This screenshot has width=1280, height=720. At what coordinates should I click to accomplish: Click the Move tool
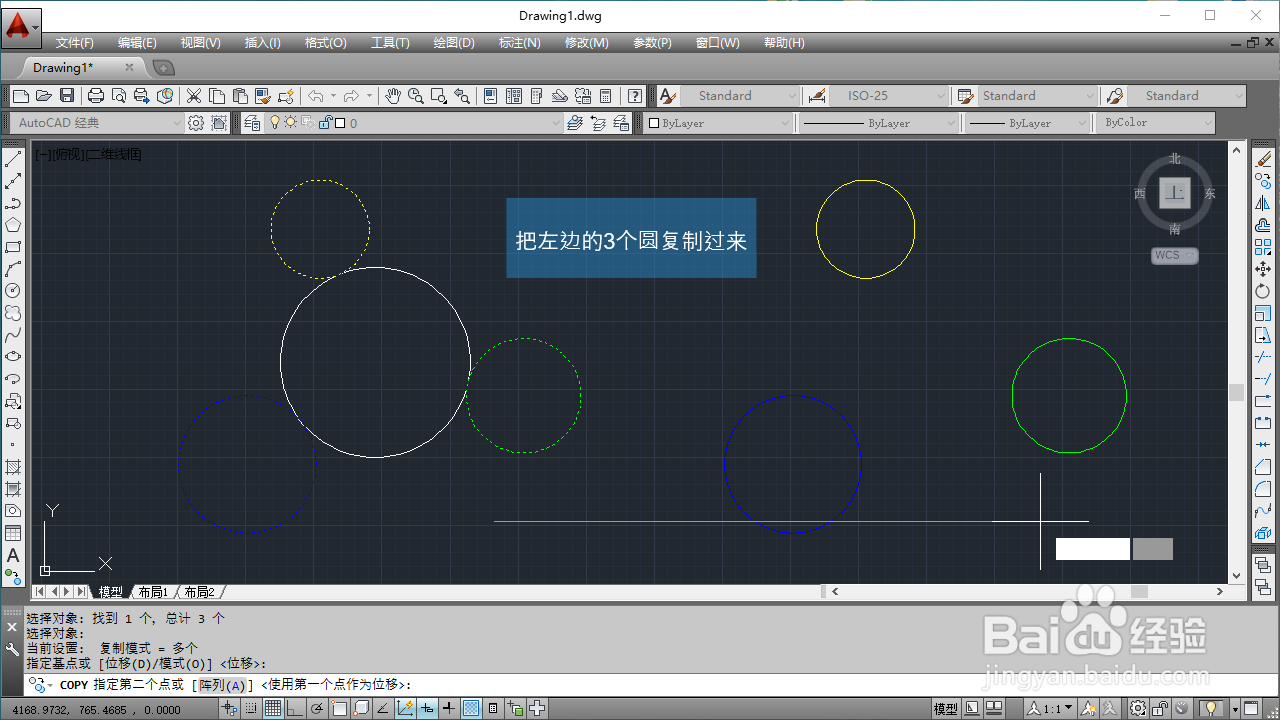tap(1263, 269)
